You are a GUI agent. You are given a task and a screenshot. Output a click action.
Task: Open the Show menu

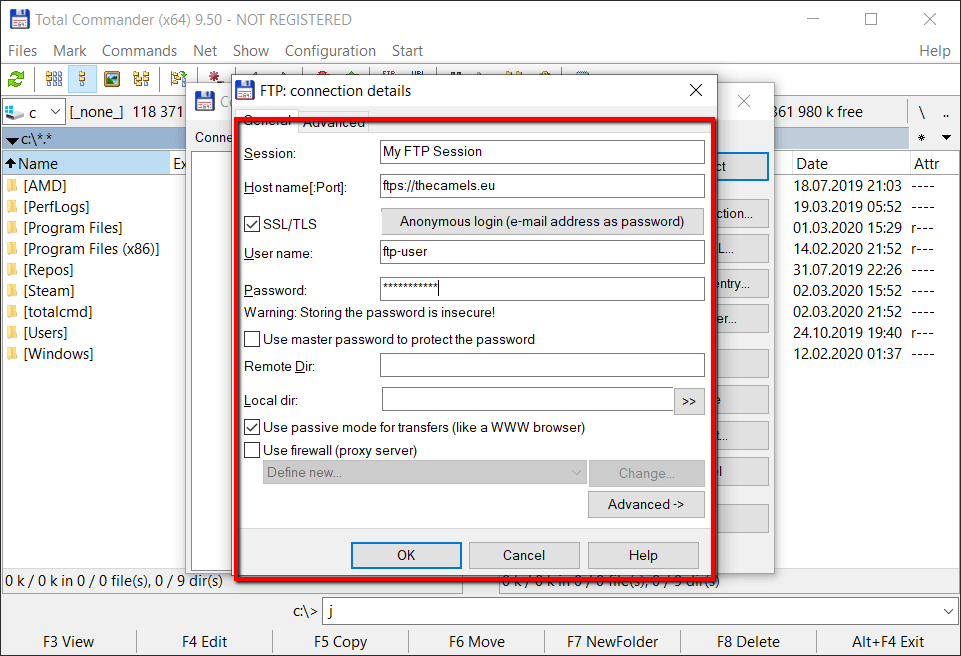click(x=251, y=51)
